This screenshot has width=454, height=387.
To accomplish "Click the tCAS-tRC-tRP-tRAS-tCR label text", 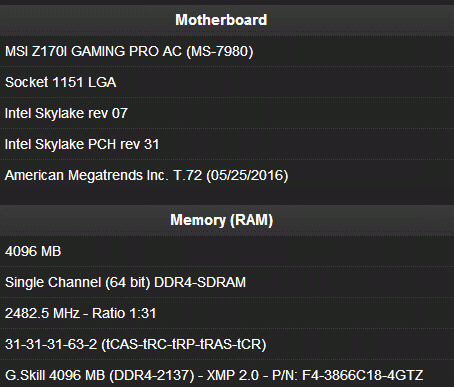I will coord(184,344).
